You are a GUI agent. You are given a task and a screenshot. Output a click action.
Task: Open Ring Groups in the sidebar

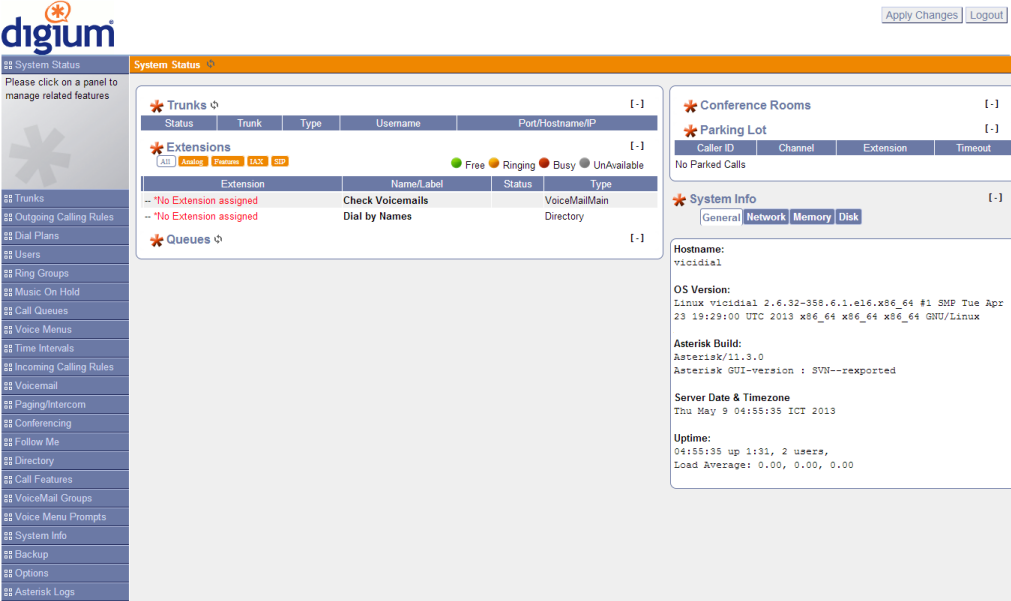point(65,273)
